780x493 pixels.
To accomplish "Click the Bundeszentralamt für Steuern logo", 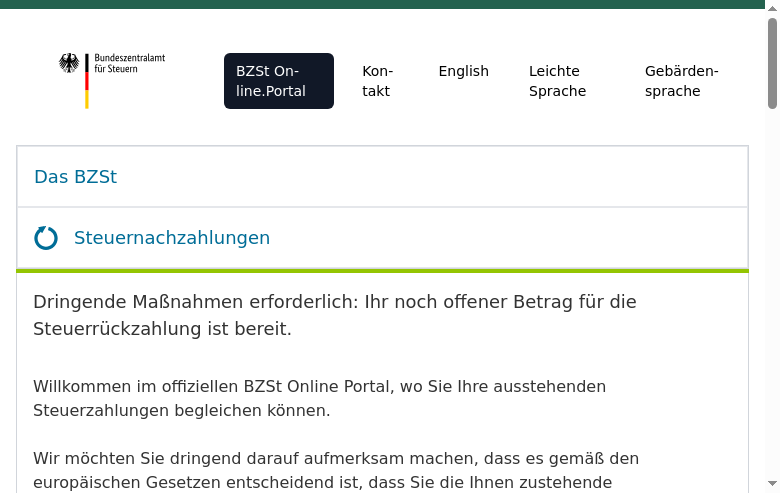I will [x=112, y=81].
